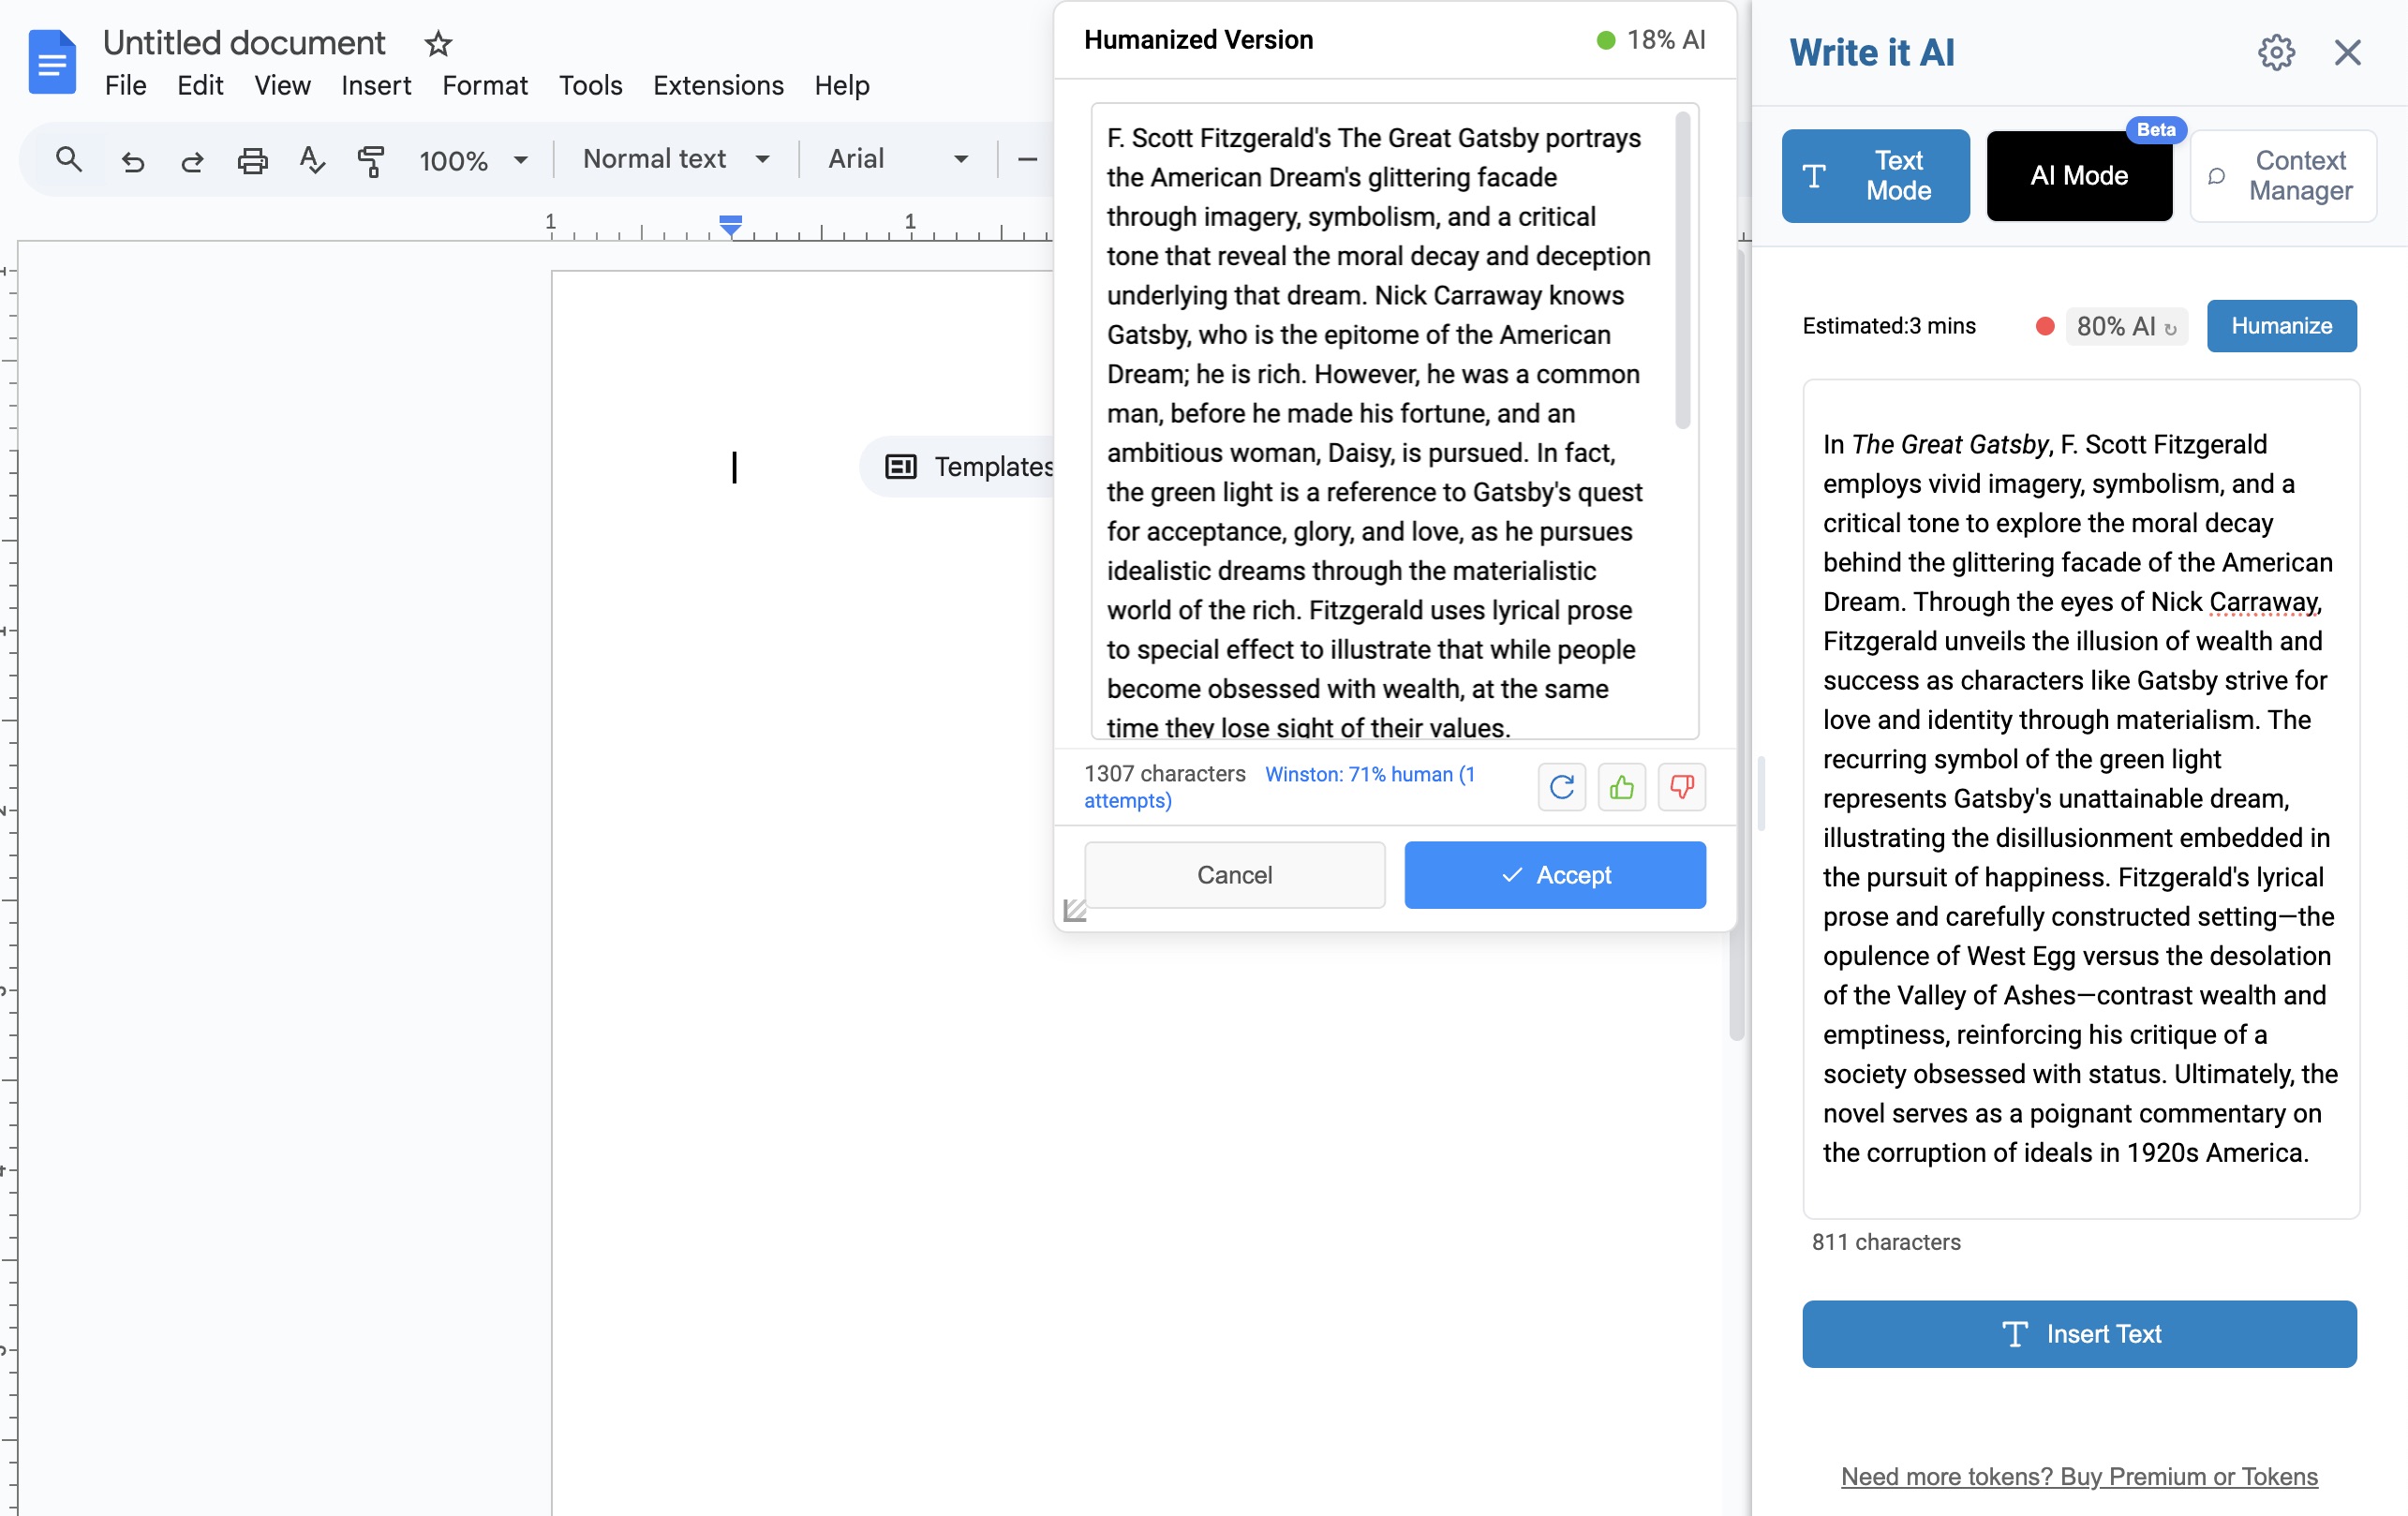Click the search menus magnifier icon
The width and height of the screenshot is (2408, 1516).
(68, 159)
